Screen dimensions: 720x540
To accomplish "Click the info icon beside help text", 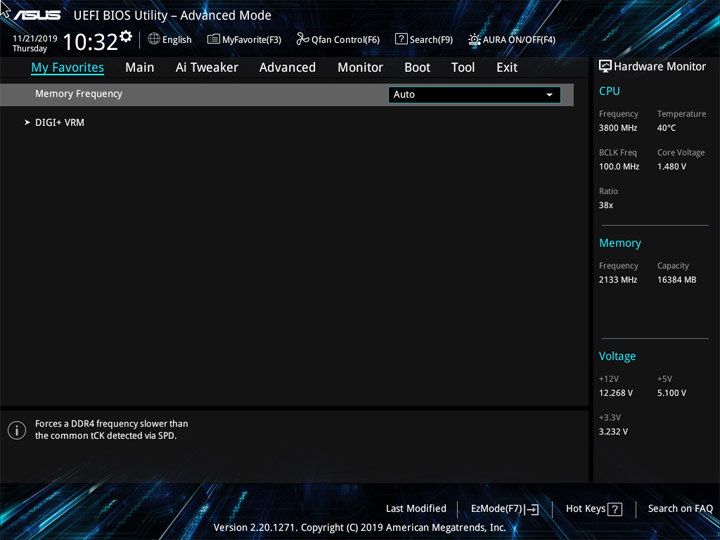I will 17,430.
